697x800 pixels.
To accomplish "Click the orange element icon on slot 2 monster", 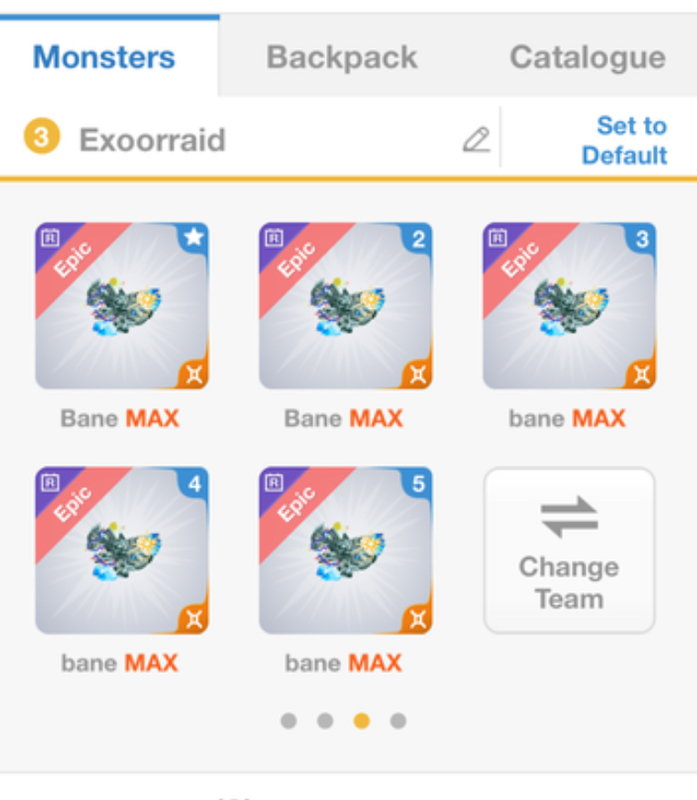I will [418, 374].
